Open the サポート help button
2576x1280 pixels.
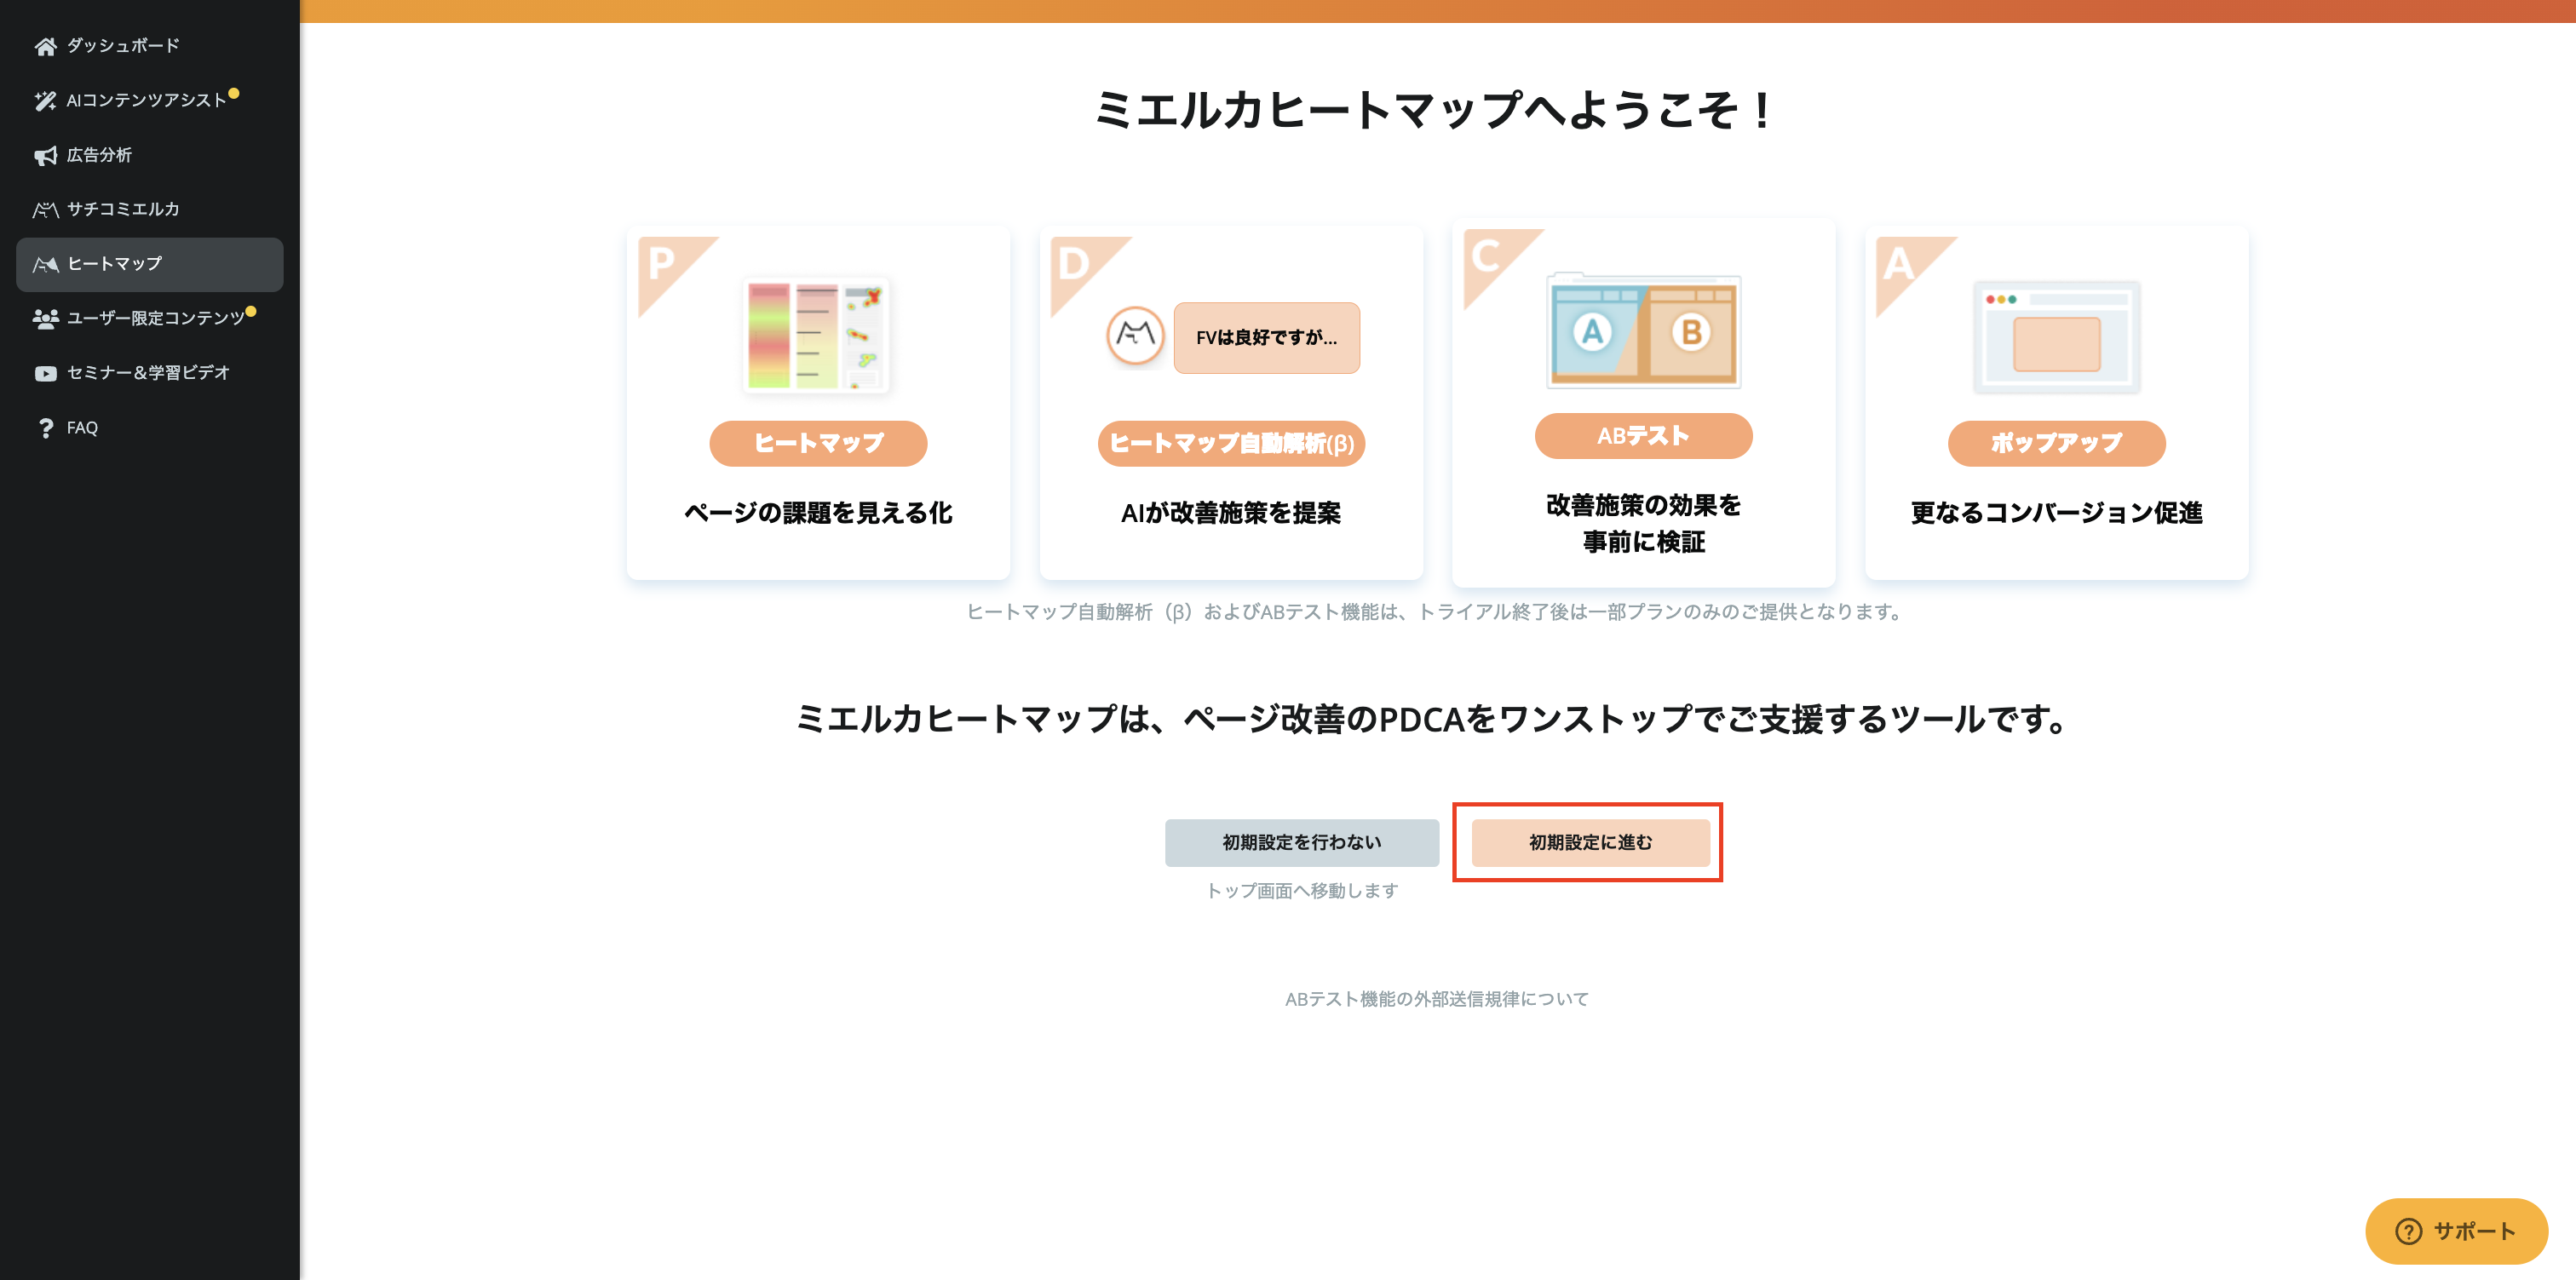coord(2455,1231)
